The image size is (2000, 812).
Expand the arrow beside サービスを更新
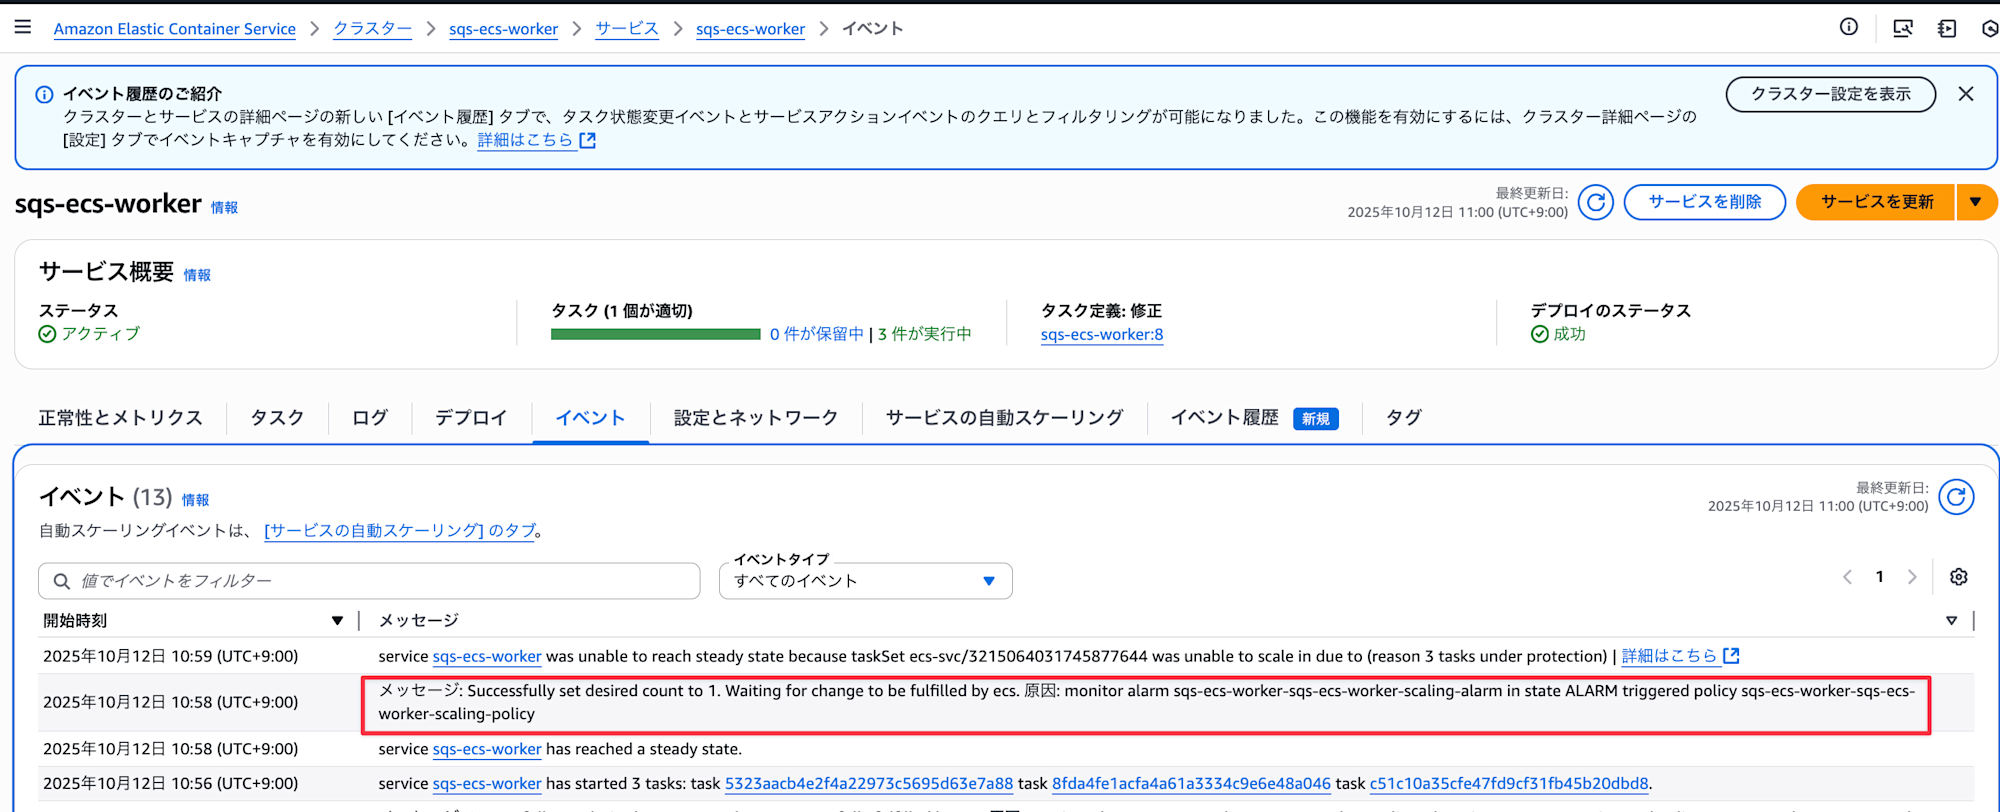point(1975,202)
